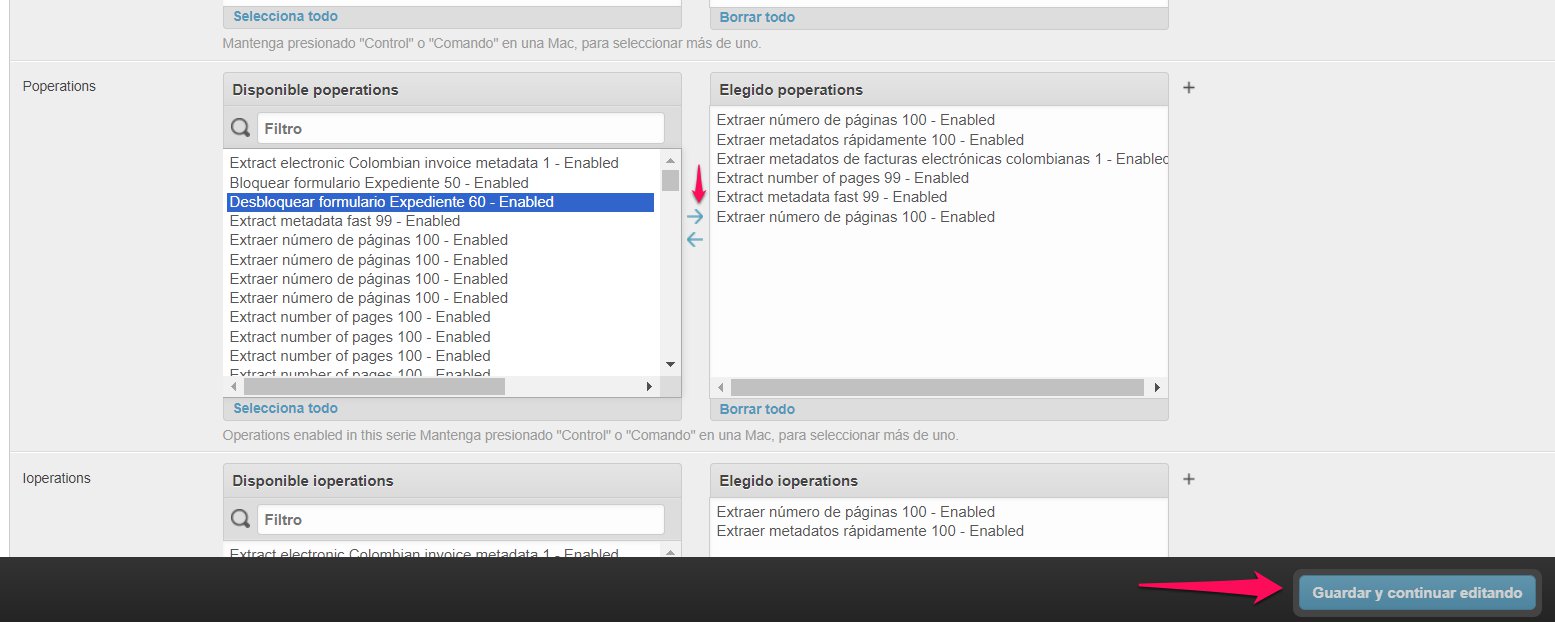Select Extract metadata fast 99 in available list
The height and width of the screenshot is (622, 1555).
tap(344, 221)
